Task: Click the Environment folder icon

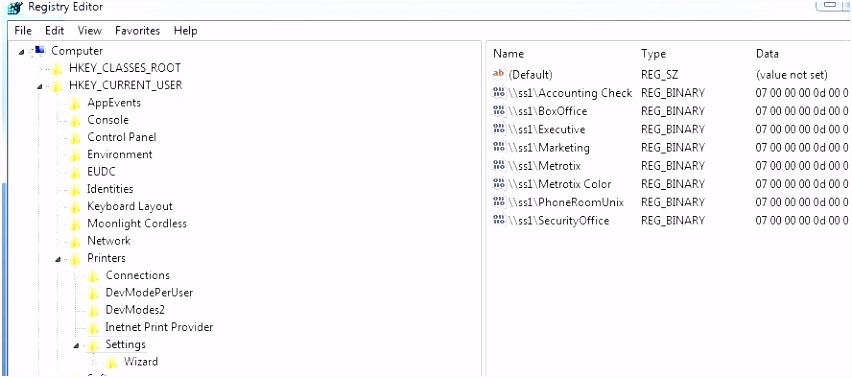Action: pyautogui.click(x=76, y=155)
